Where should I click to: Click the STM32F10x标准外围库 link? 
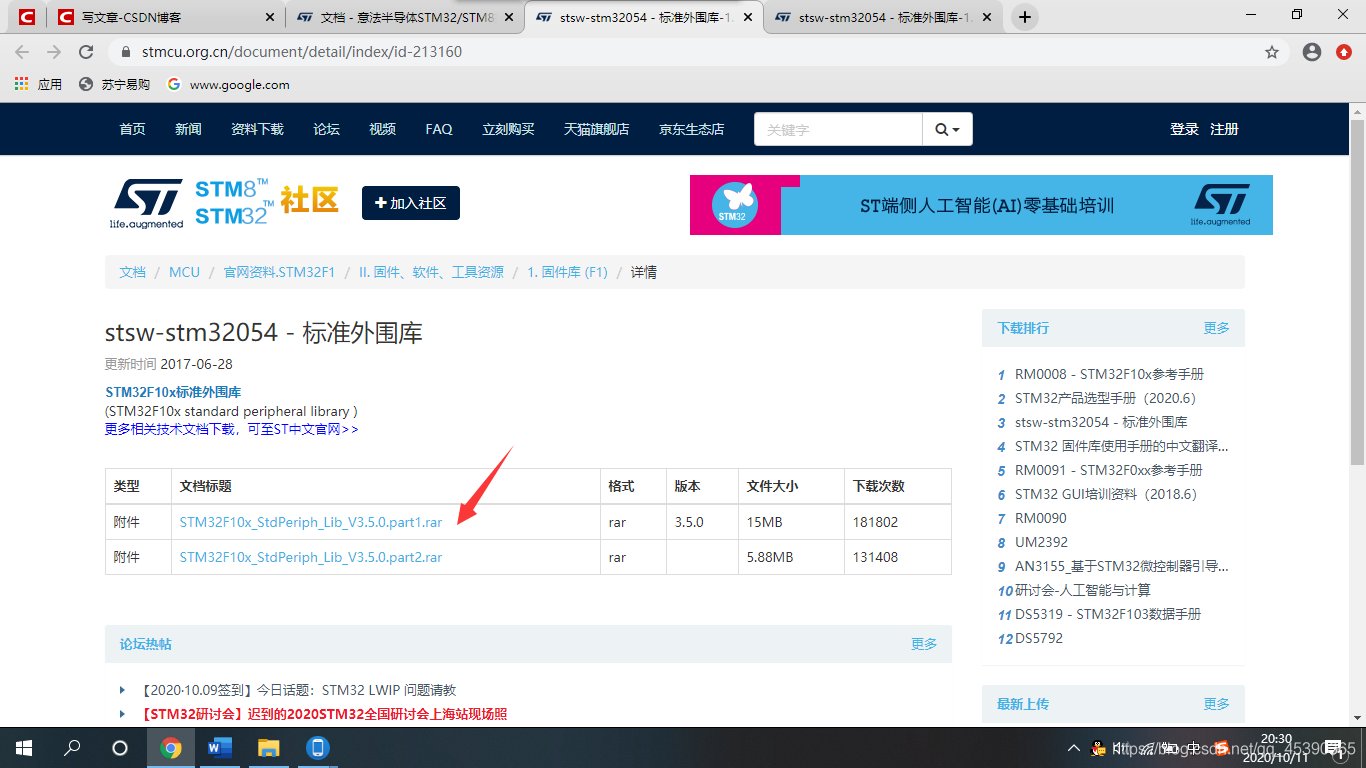[x=173, y=392]
